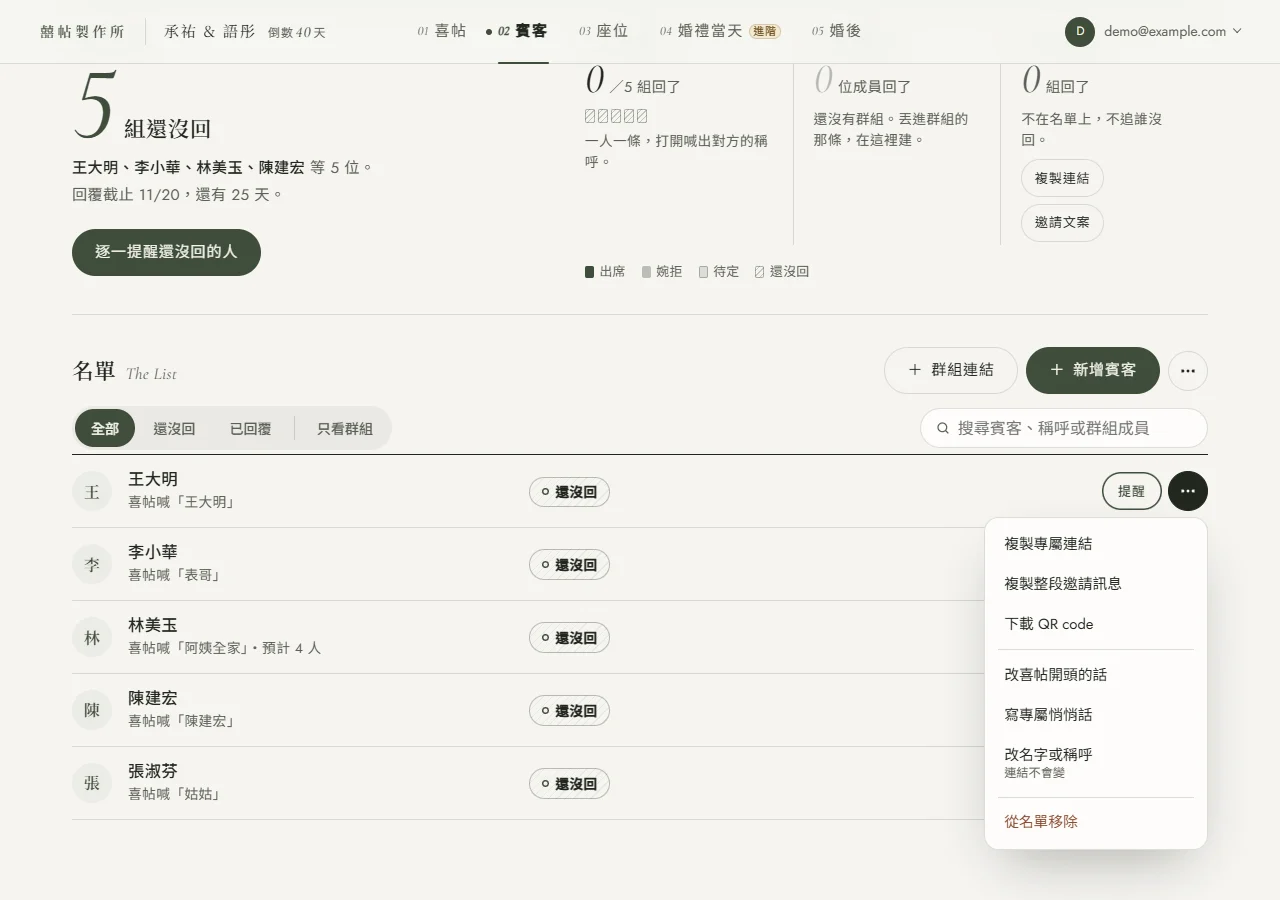Filter the list by 已回覆
Viewport: 1280px width, 900px height.
coord(250,428)
